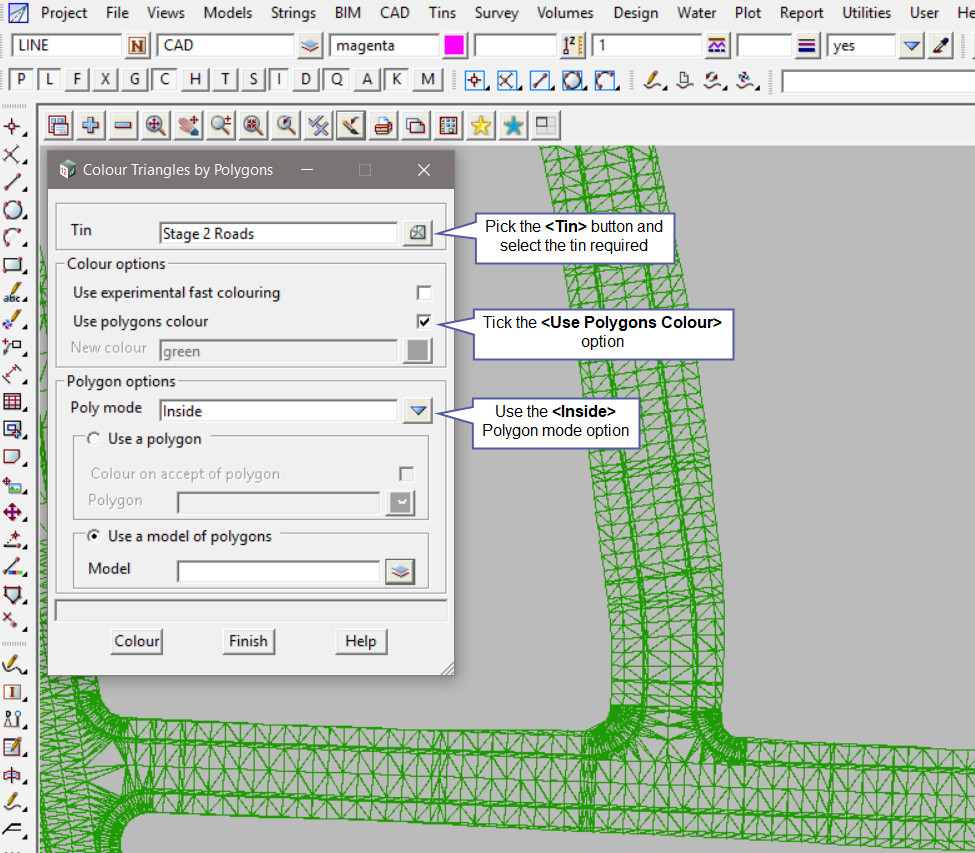Click the print plot icon in view toolbar
This screenshot has height=853, width=975.
[382, 126]
